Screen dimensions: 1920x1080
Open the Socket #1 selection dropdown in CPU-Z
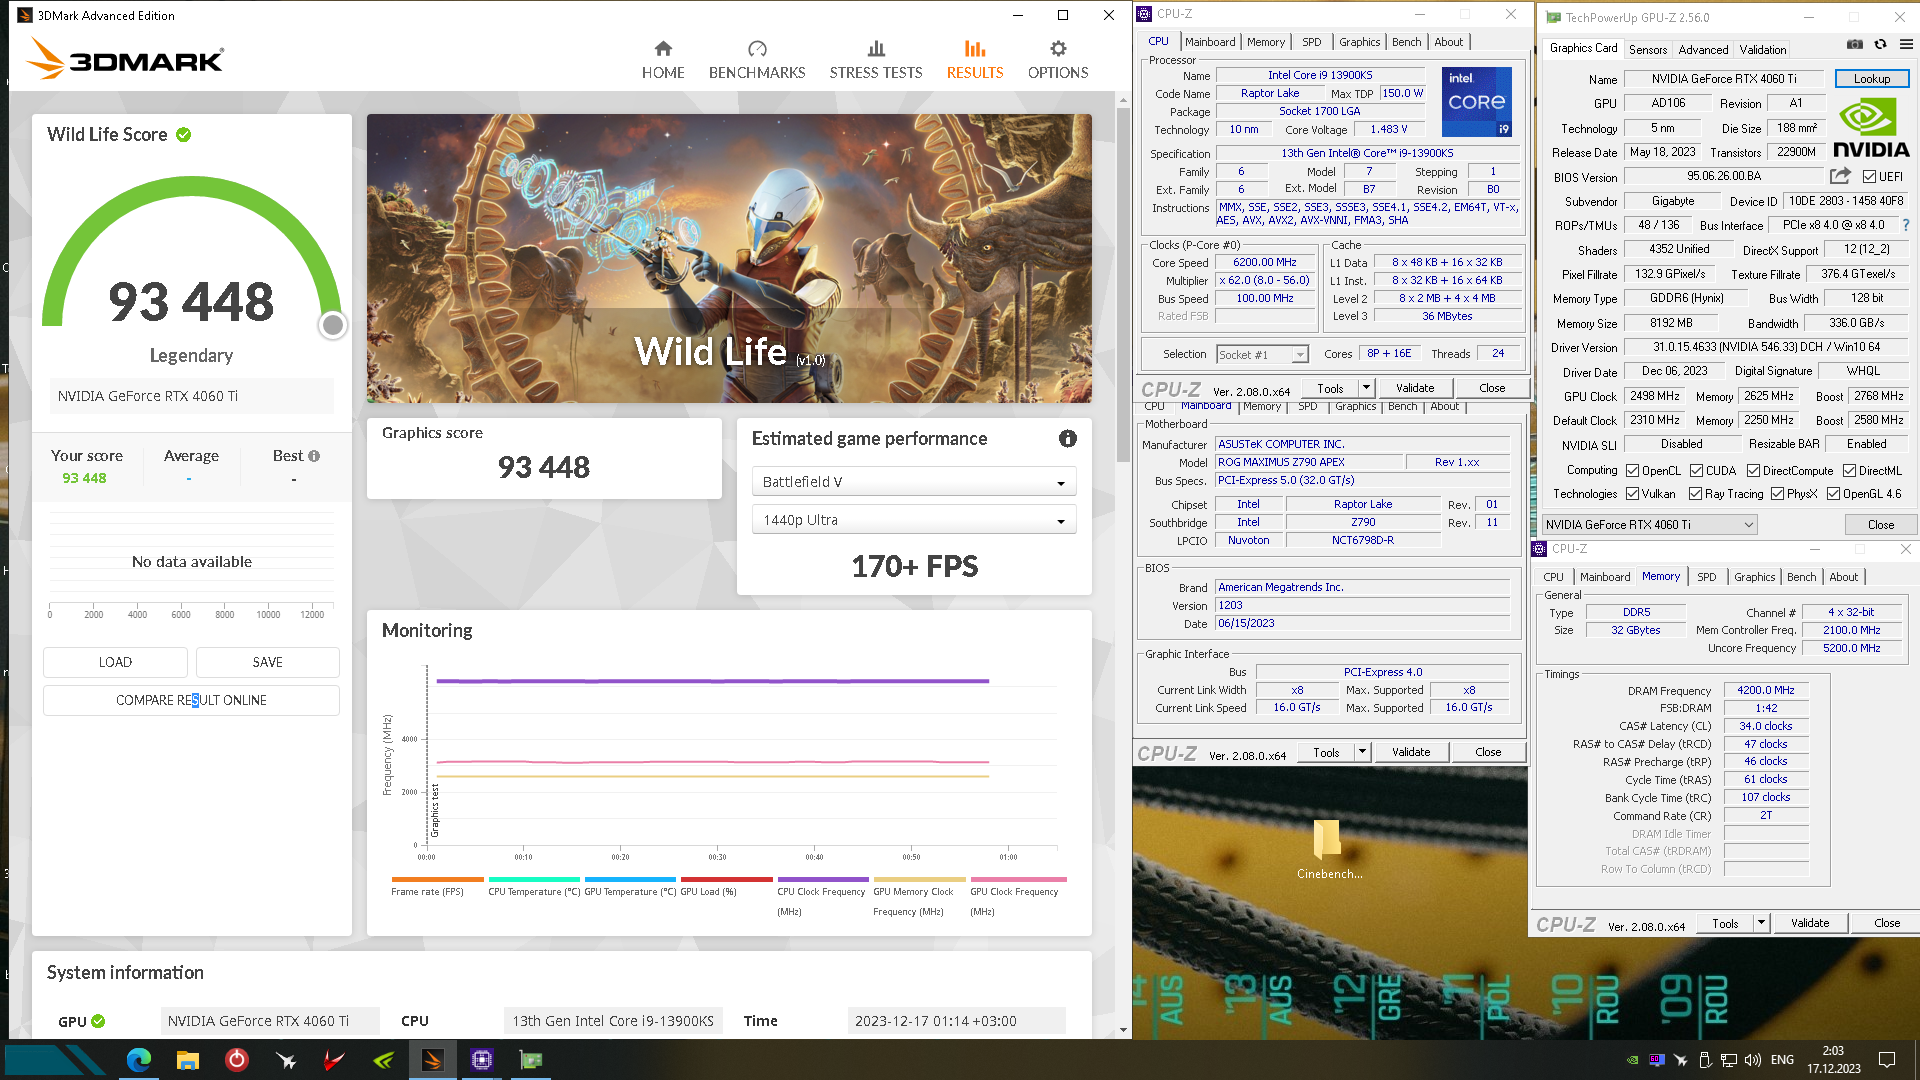pos(1262,354)
